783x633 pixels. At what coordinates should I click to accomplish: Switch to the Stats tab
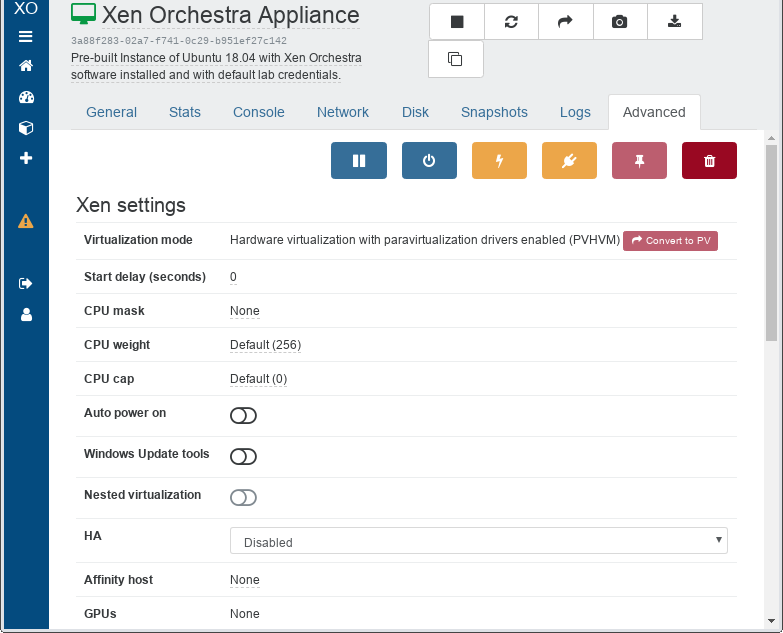[x=185, y=112]
